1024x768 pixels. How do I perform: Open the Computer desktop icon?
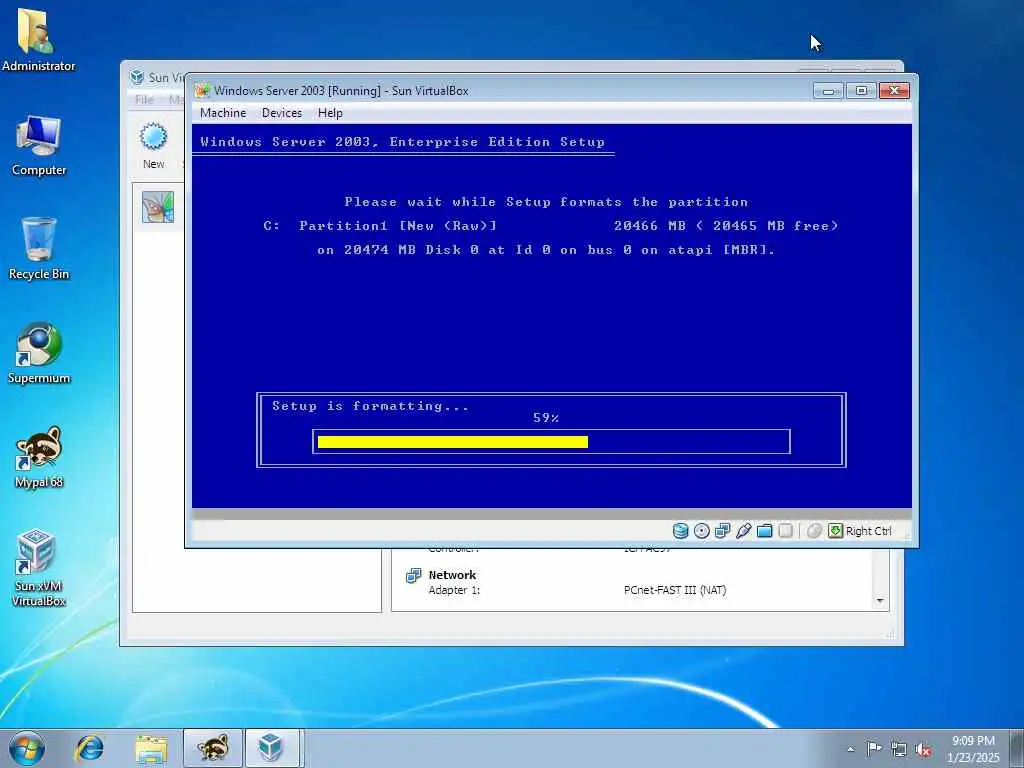click(39, 146)
